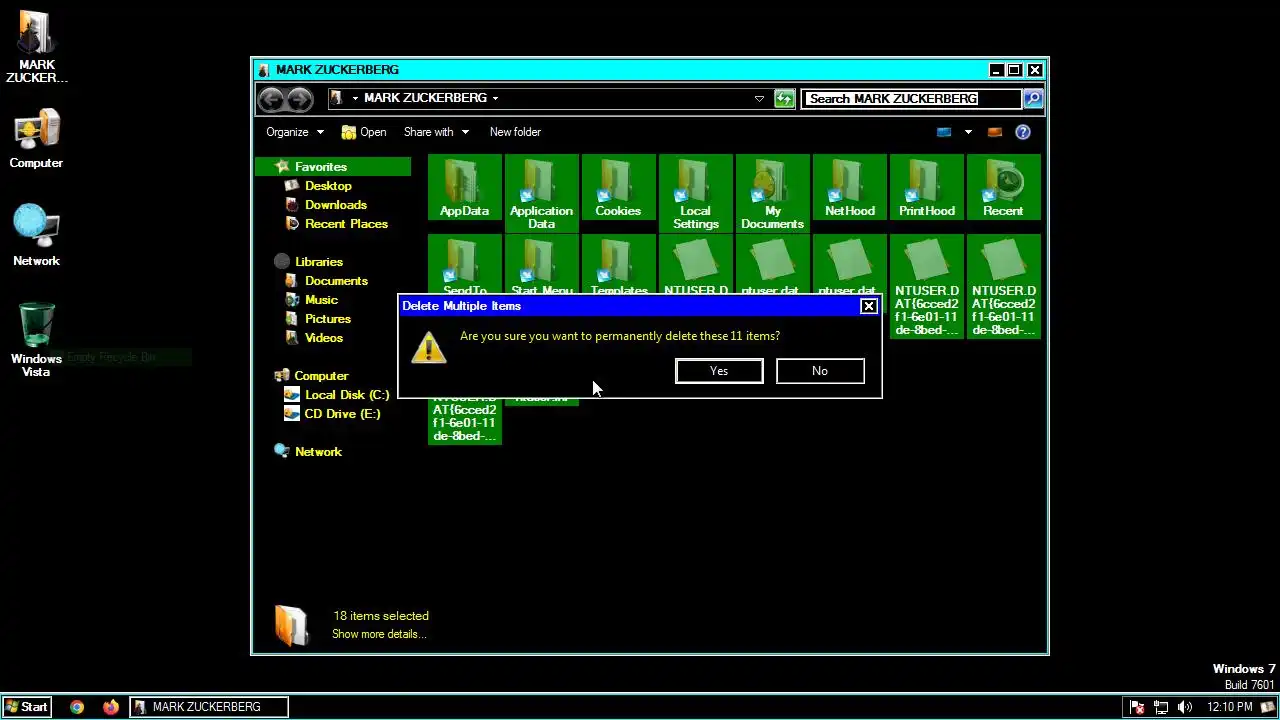Select the Network desktop icon
Image resolution: width=1280 pixels, height=720 pixels.
tap(36, 236)
